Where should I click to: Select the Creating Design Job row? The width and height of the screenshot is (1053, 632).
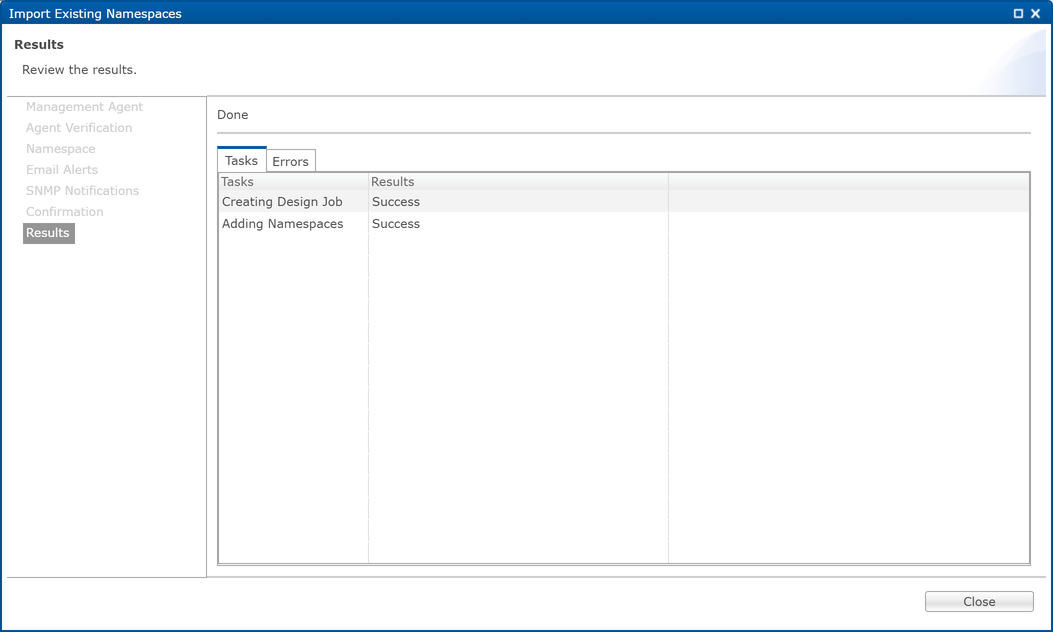pyautogui.click(x=624, y=201)
